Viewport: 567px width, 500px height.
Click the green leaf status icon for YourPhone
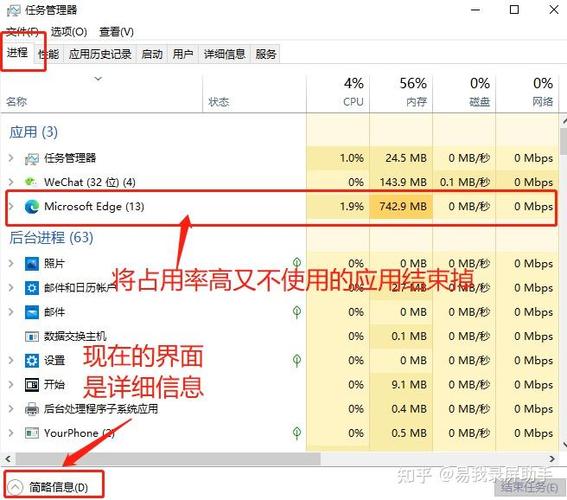coord(297,433)
